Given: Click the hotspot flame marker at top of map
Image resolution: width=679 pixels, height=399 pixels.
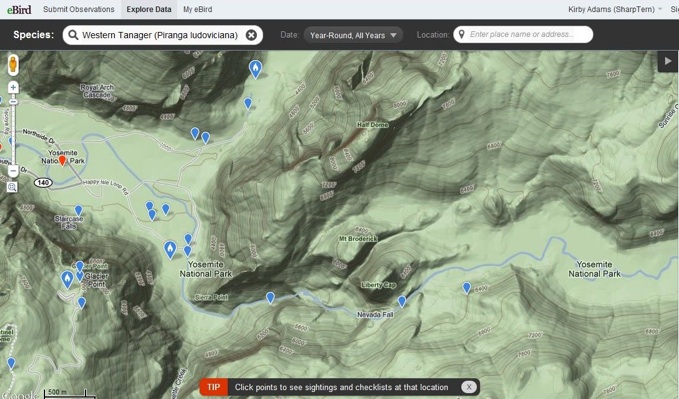Looking at the screenshot, I should click(x=255, y=69).
